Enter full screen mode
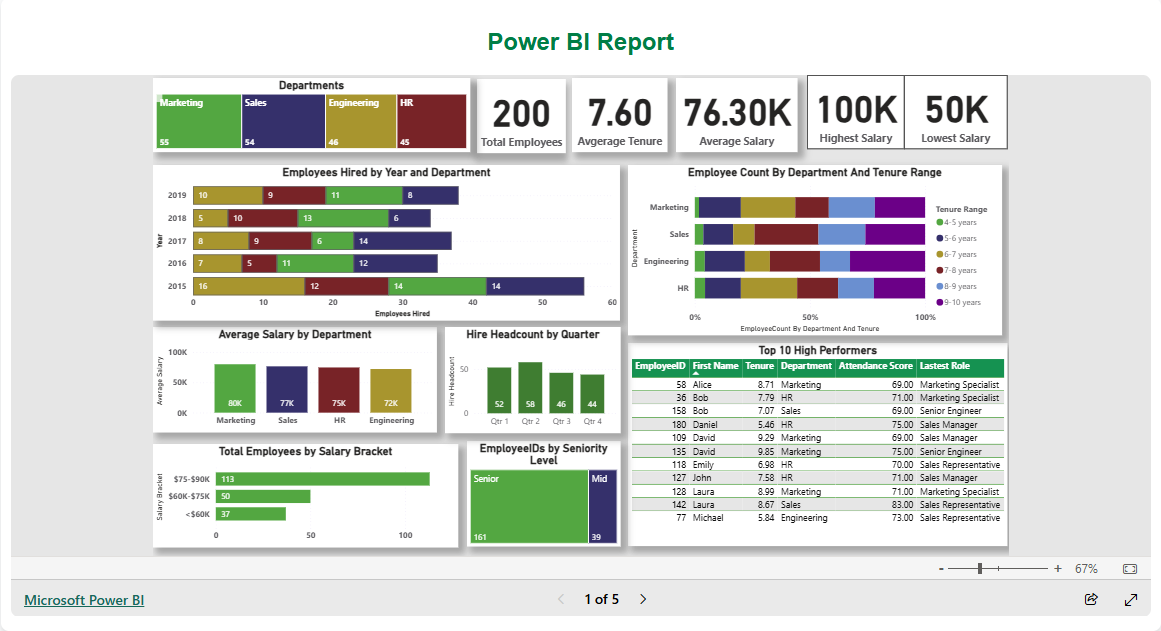 pyautogui.click(x=1131, y=600)
